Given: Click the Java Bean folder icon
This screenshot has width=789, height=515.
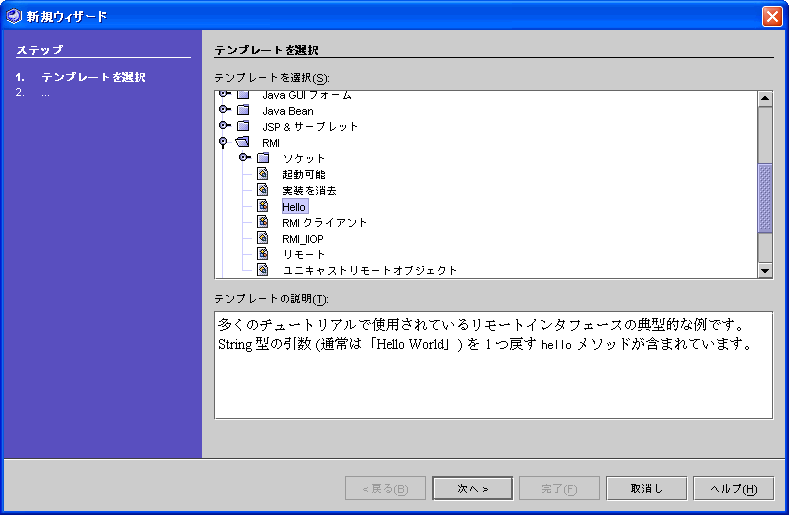Looking at the screenshot, I should (x=243, y=111).
